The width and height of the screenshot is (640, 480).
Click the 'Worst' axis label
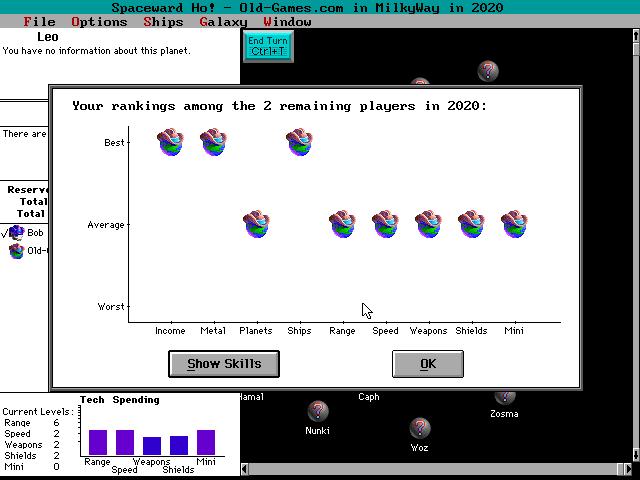click(111, 307)
